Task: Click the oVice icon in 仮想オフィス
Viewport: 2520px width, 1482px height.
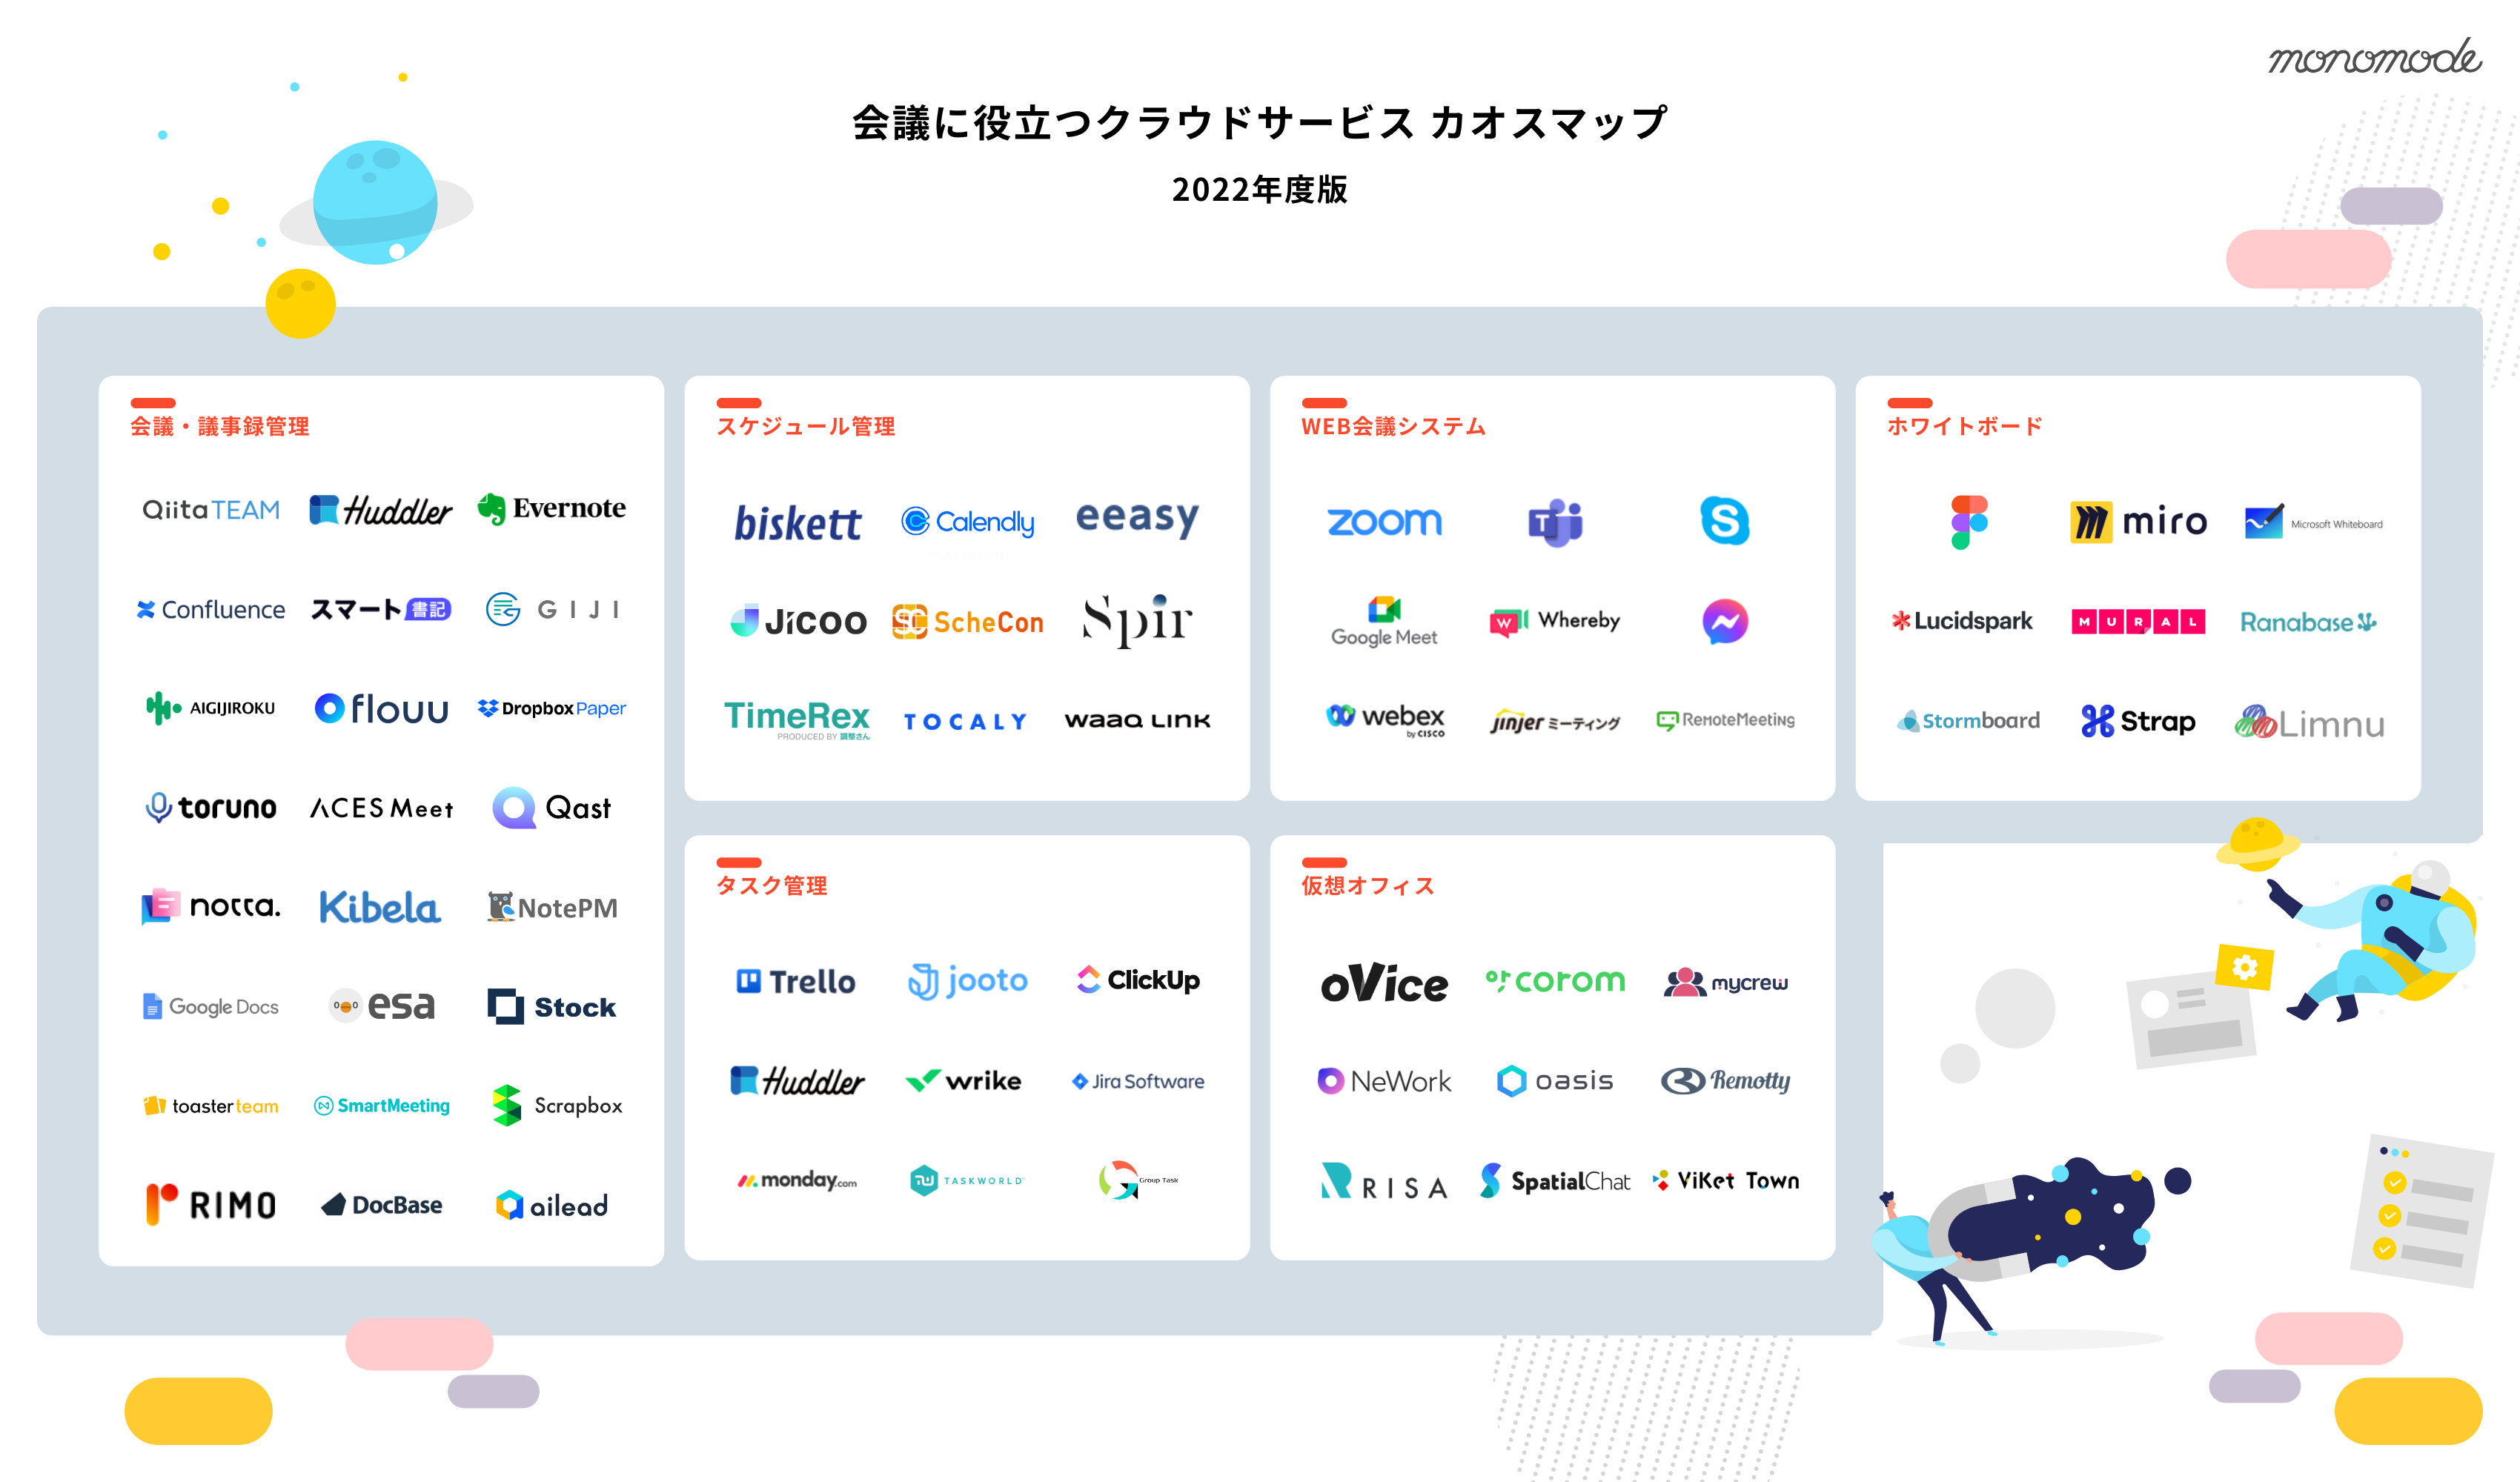Action: click(1385, 981)
